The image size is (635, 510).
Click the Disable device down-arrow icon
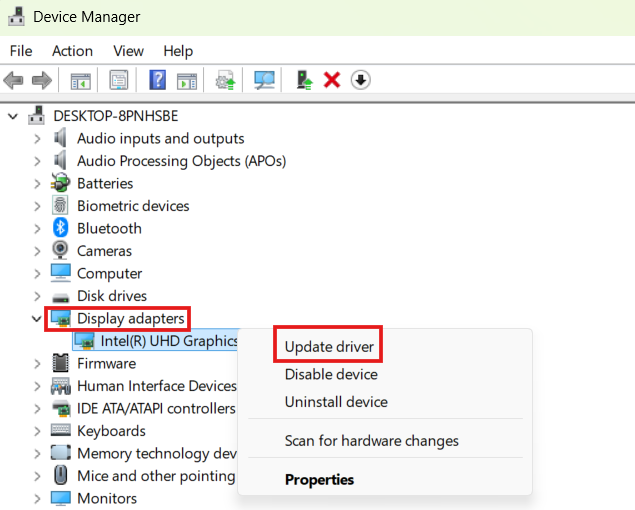point(360,80)
